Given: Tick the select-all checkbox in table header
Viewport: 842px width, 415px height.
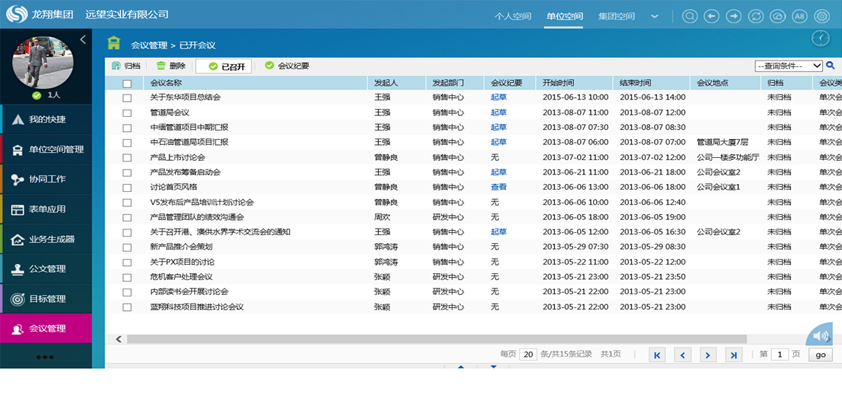Looking at the screenshot, I should (127, 83).
